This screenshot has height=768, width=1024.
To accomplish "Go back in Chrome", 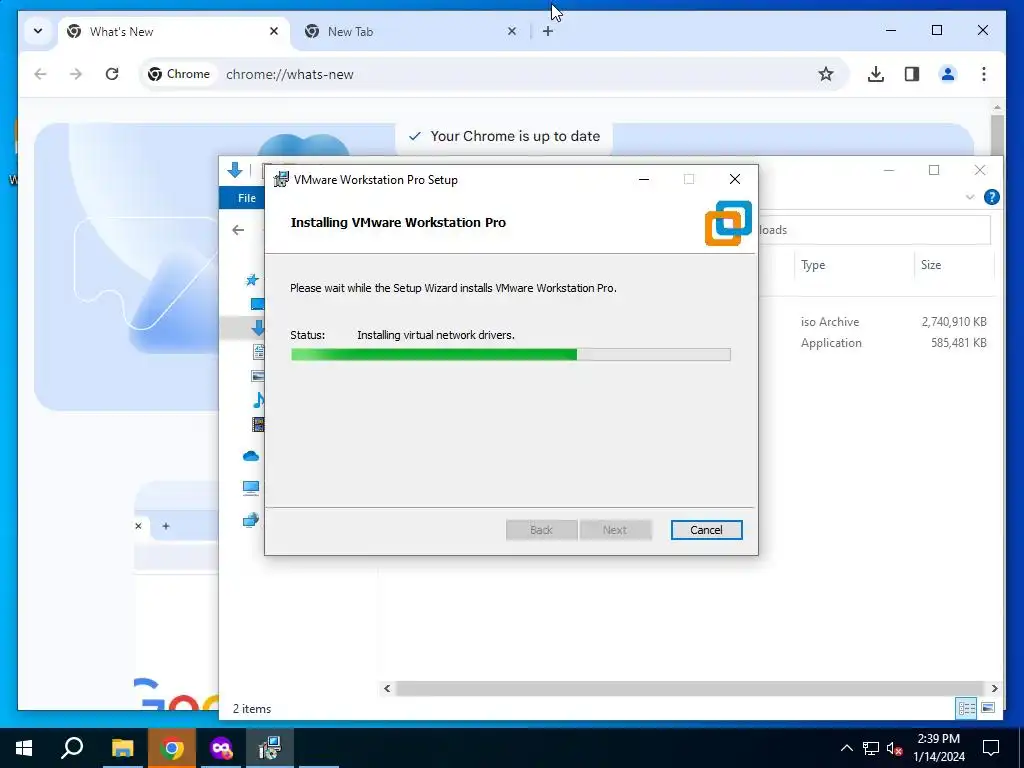I will point(40,74).
